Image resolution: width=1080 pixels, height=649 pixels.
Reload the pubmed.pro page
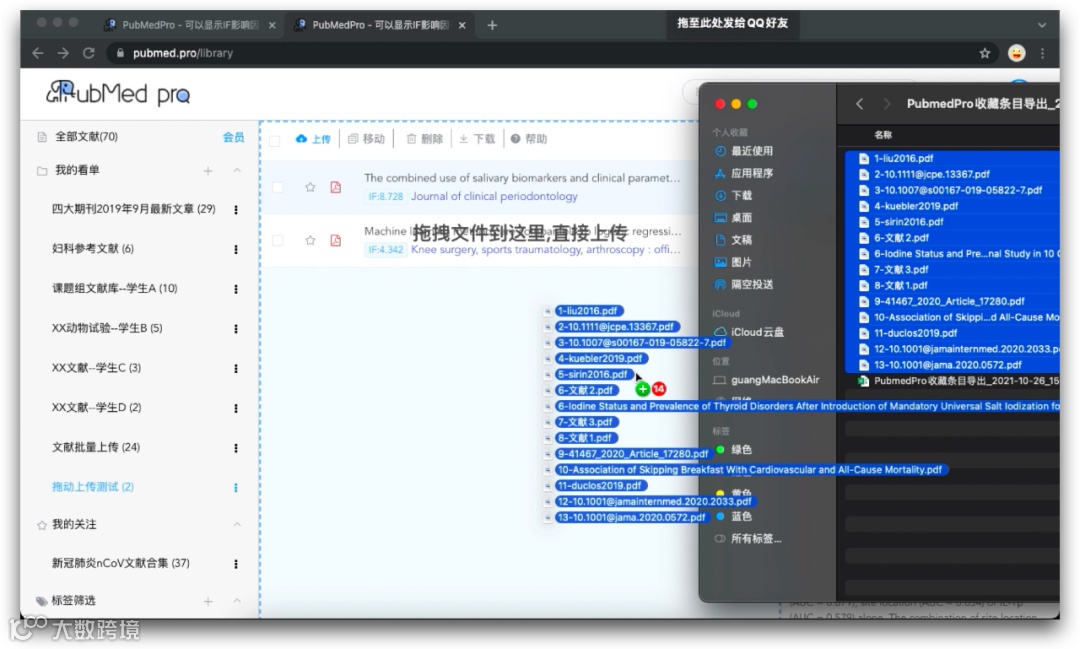click(x=88, y=53)
